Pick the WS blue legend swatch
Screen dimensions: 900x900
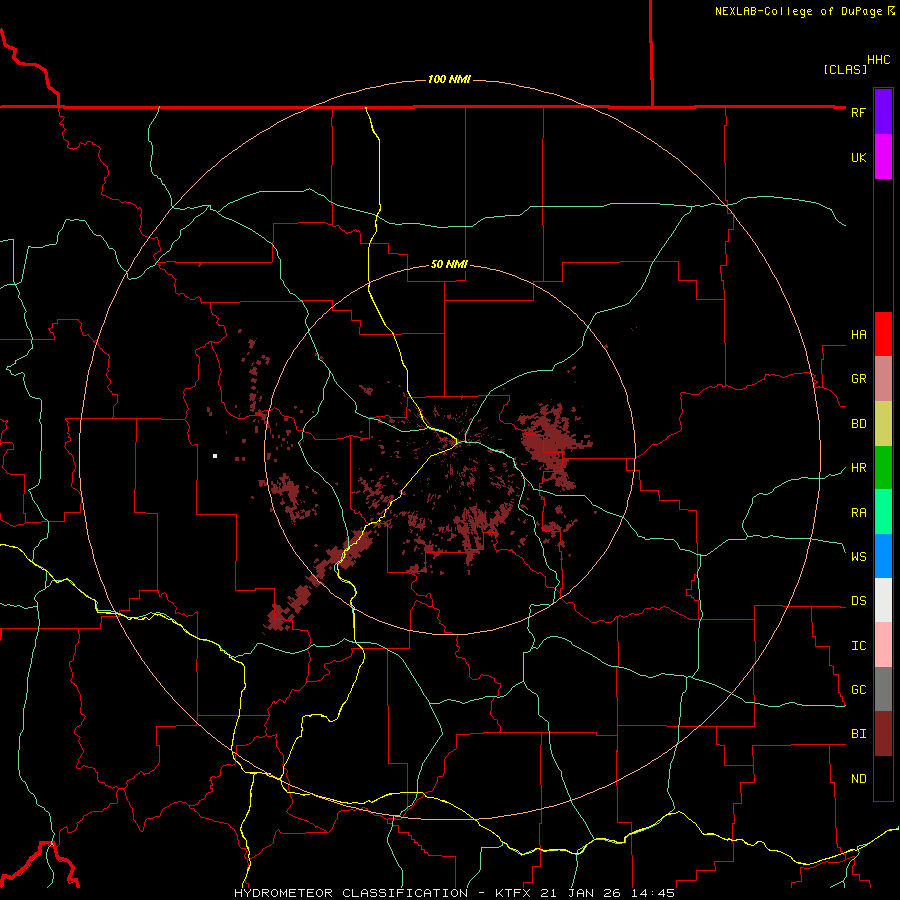pyautogui.click(x=883, y=556)
